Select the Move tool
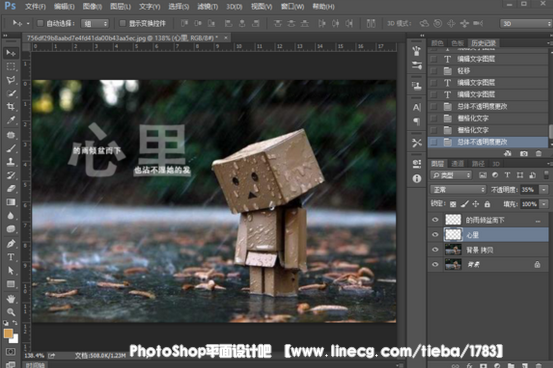 (x=11, y=53)
